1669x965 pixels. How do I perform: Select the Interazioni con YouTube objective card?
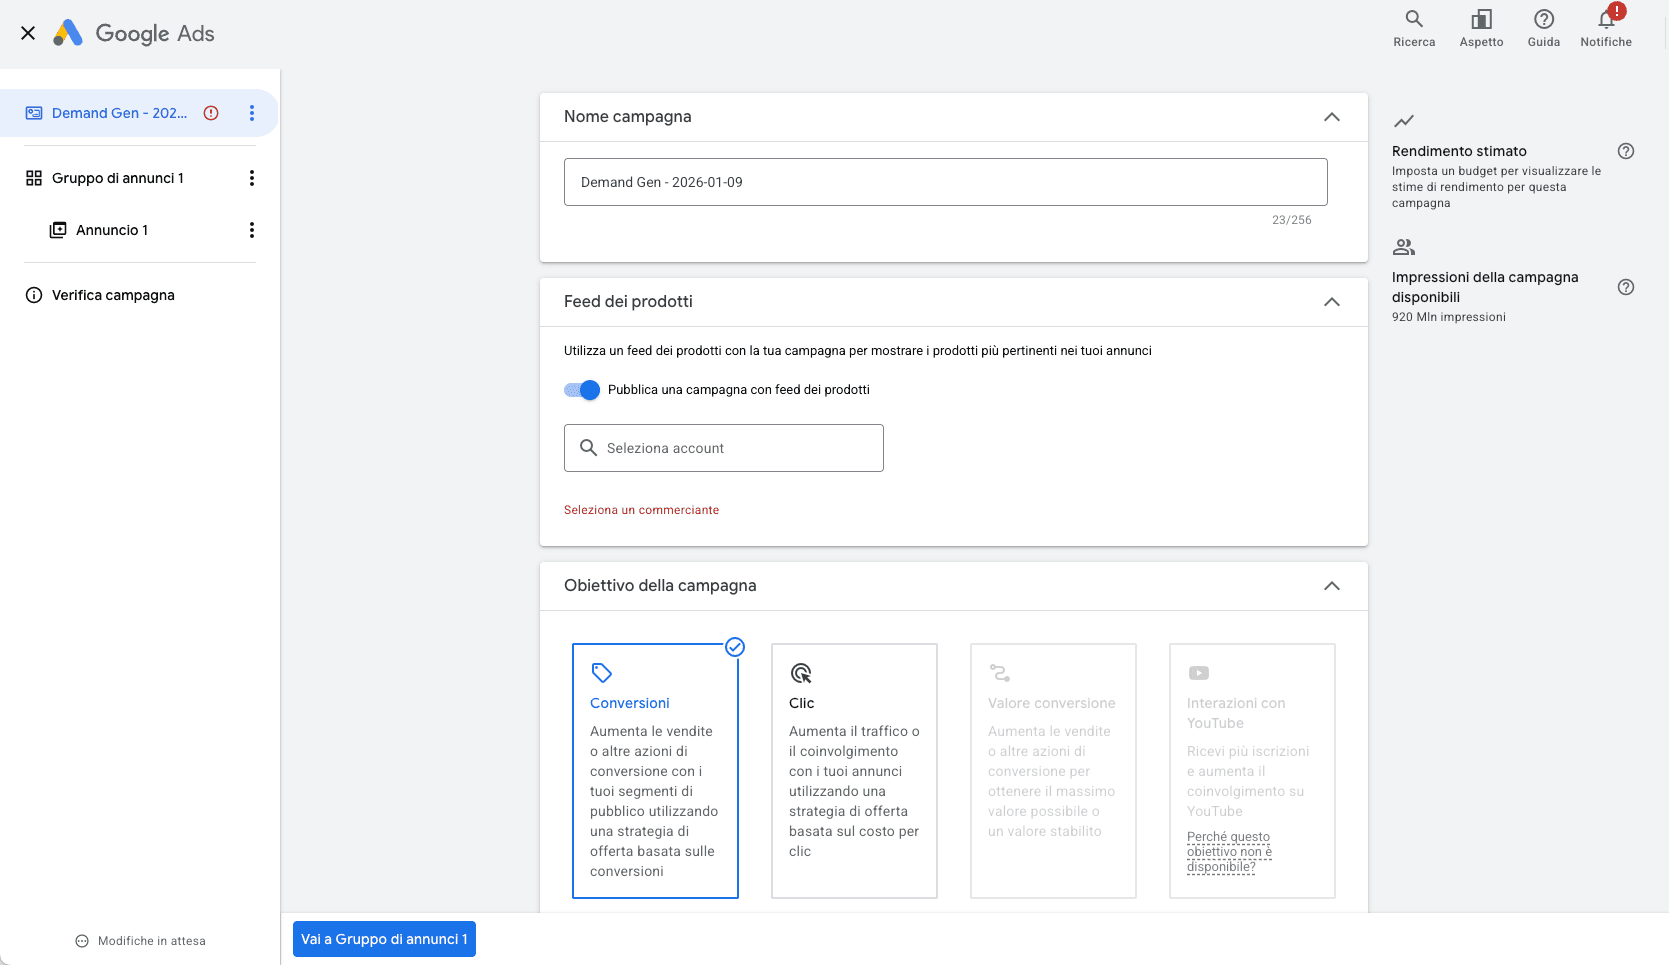1252,771
